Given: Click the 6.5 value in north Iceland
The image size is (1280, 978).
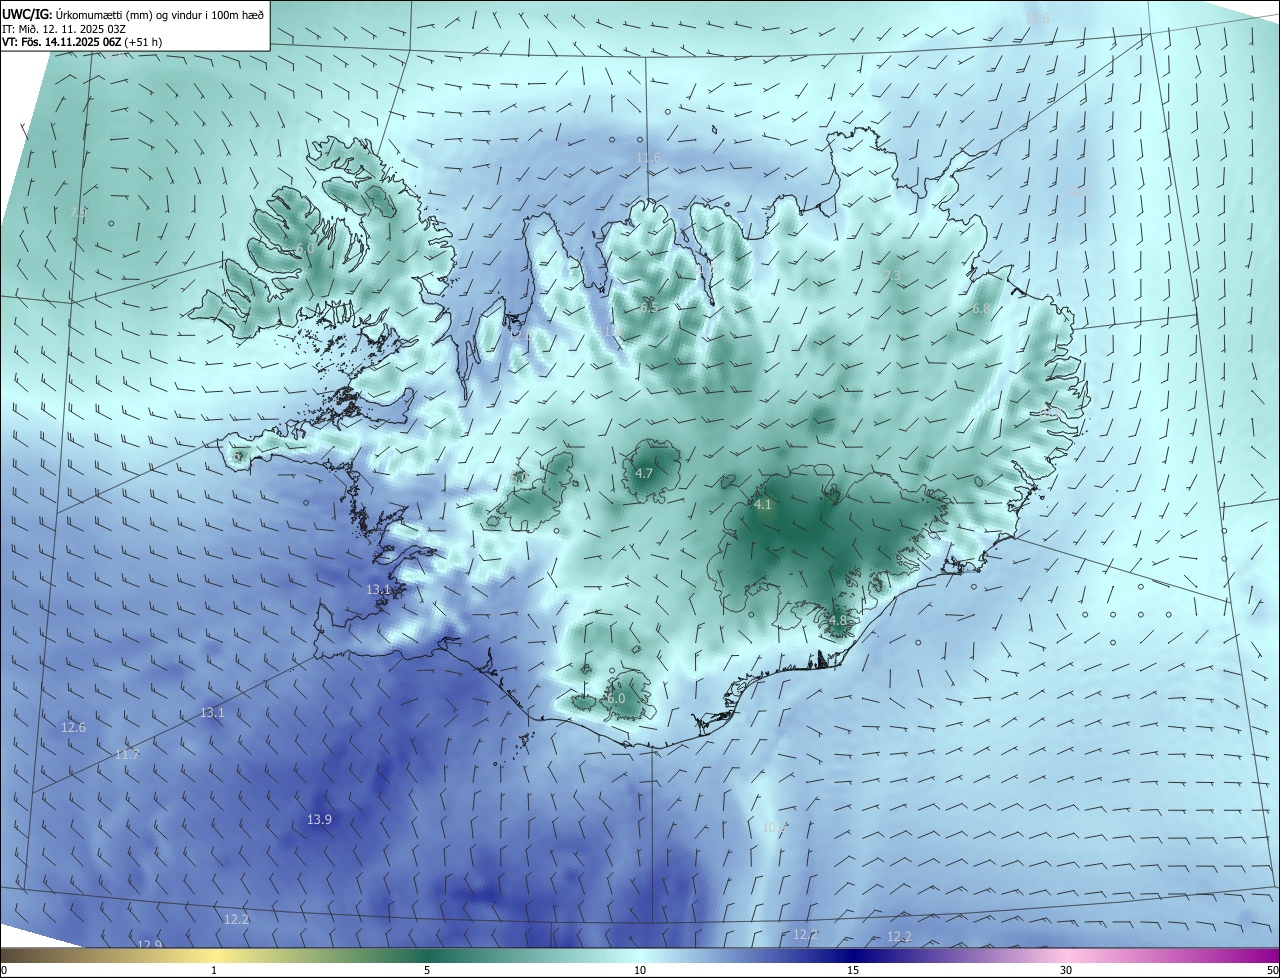Looking at the screenshot, I should (649, 308).
